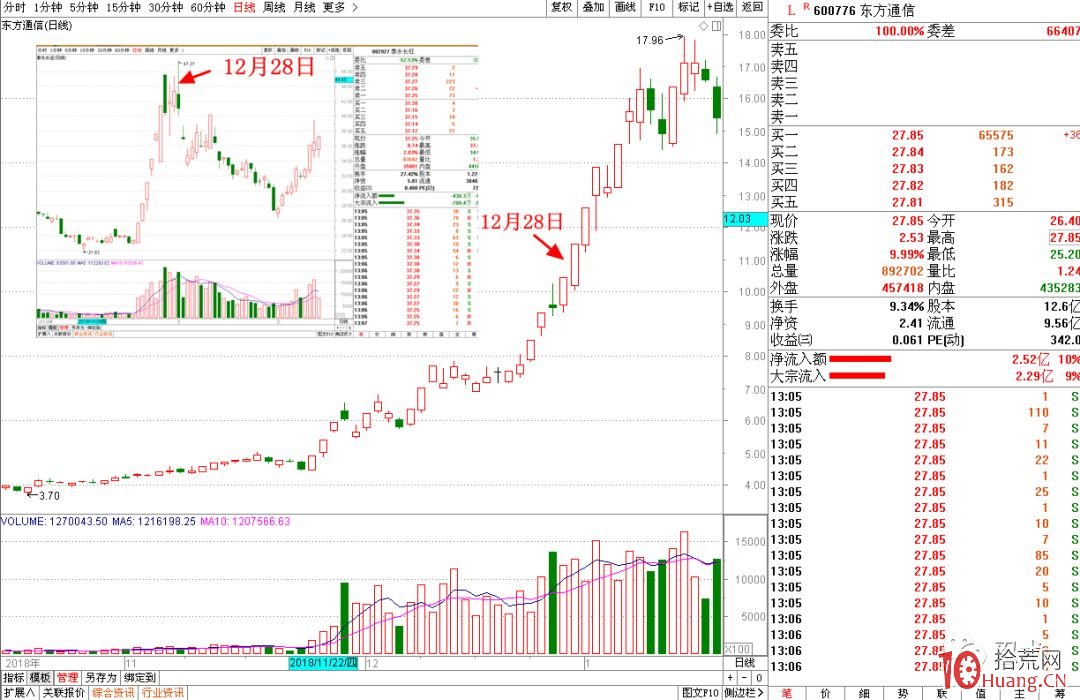Click the 大宗流入 red bar

click(x=858, y=375)
